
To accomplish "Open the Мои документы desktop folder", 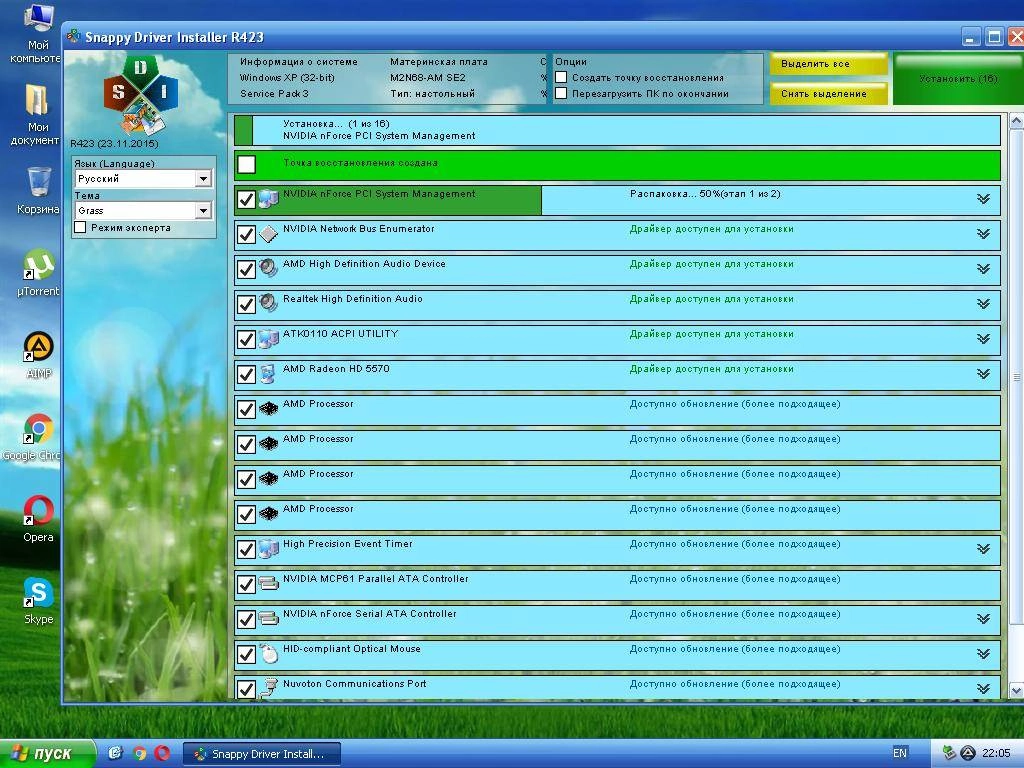I will [36, 116].
